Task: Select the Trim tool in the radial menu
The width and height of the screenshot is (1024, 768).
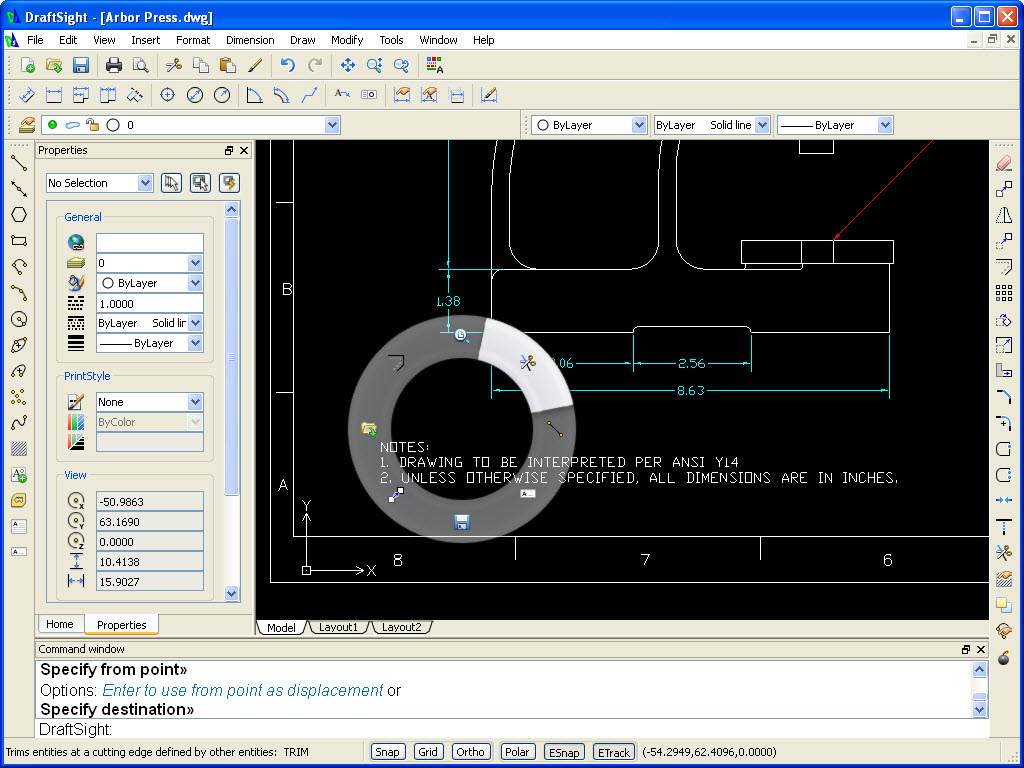Action: tap(528, 361)
